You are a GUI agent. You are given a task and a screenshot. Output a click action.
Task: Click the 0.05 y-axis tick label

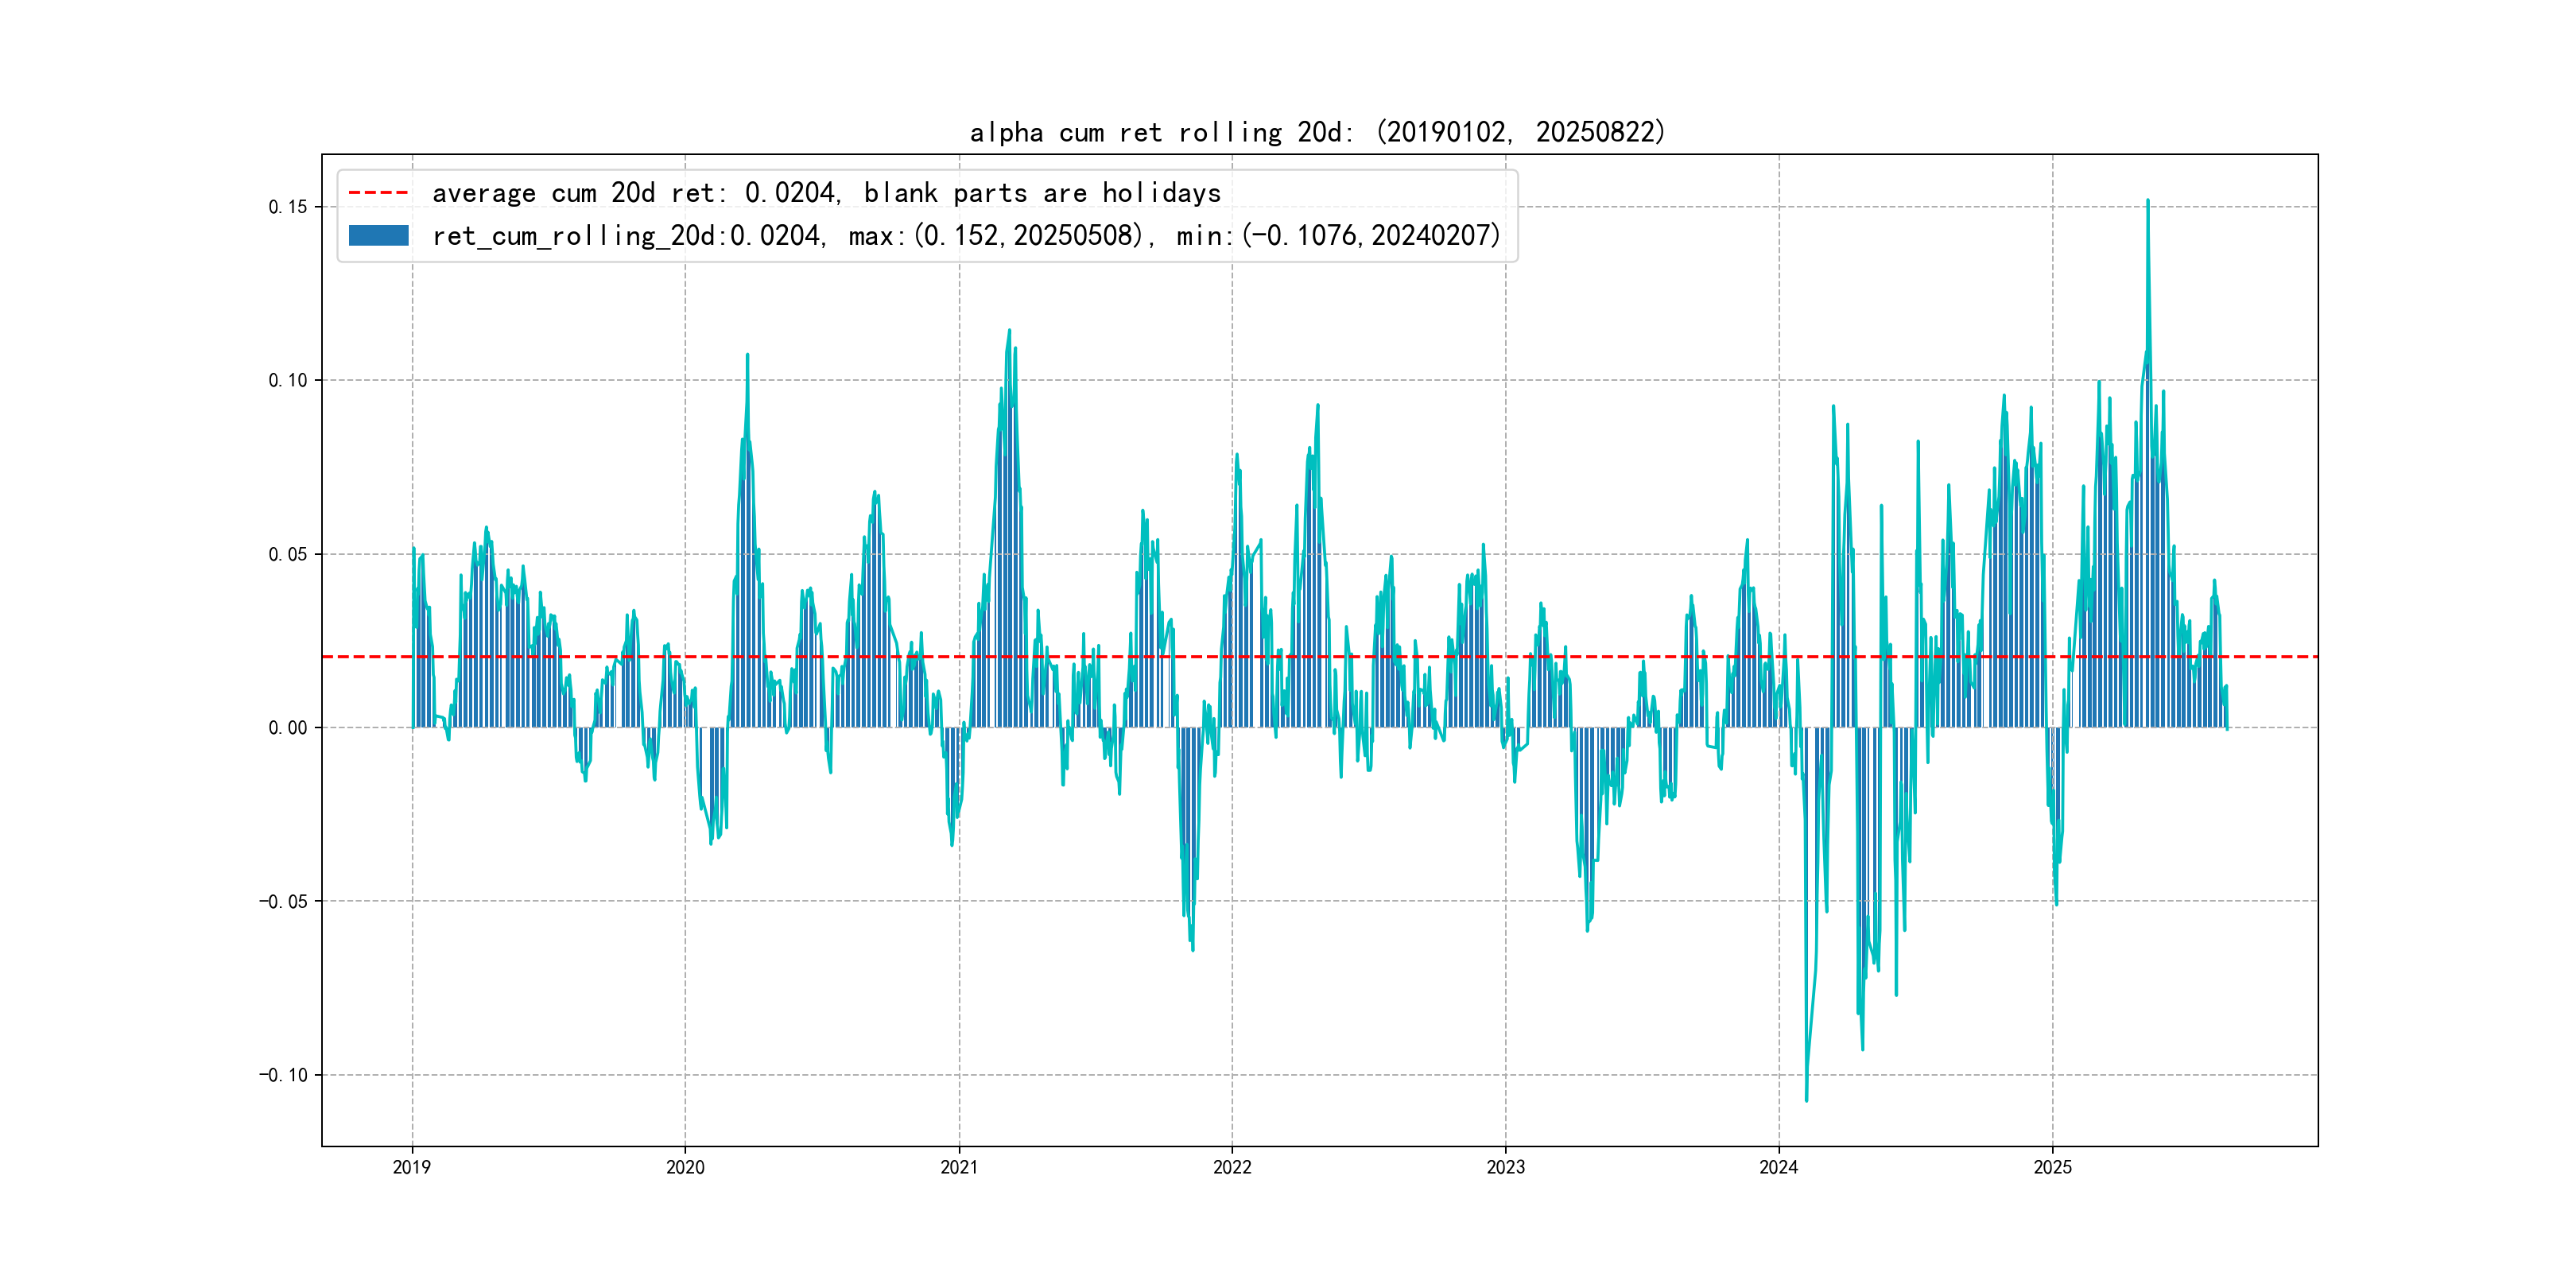point(288,554)
